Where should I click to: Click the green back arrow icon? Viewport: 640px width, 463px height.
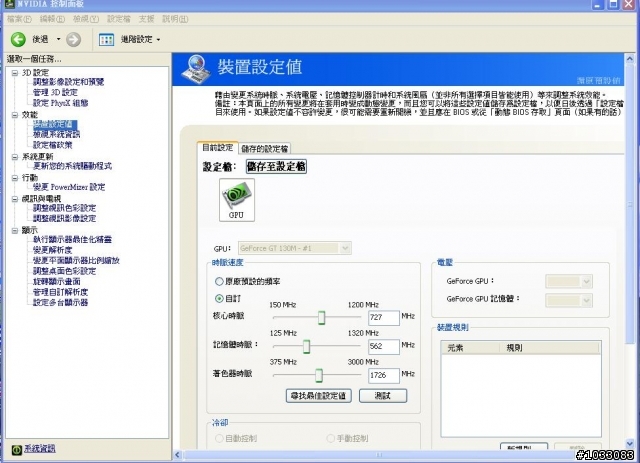click(x=18, y=39)
